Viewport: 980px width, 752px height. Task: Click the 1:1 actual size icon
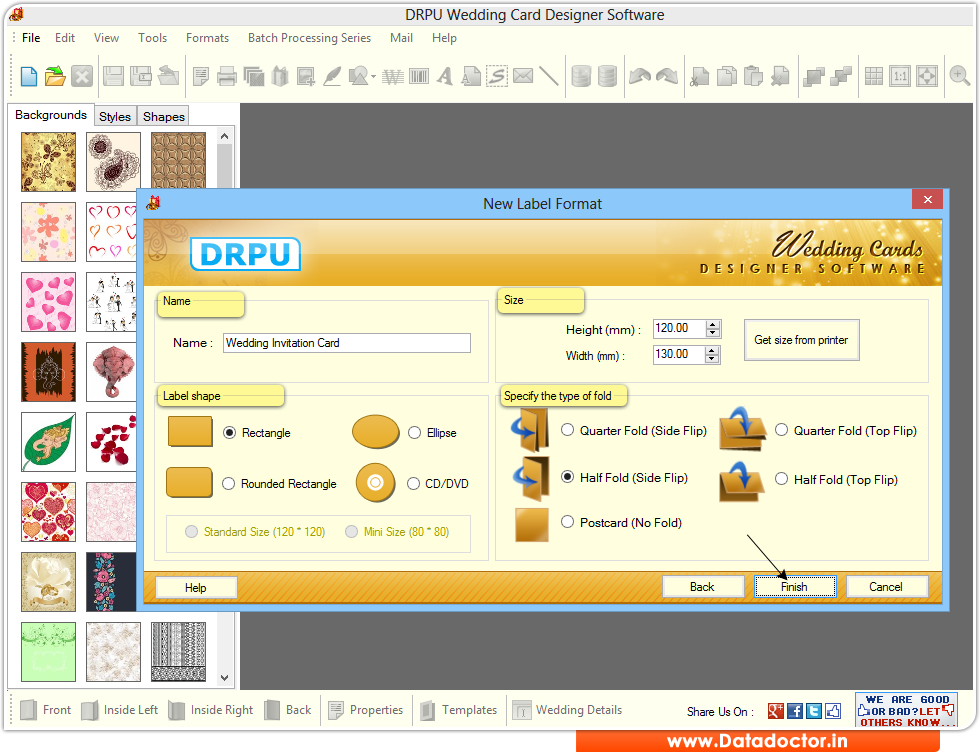click(x=900, y=76)
